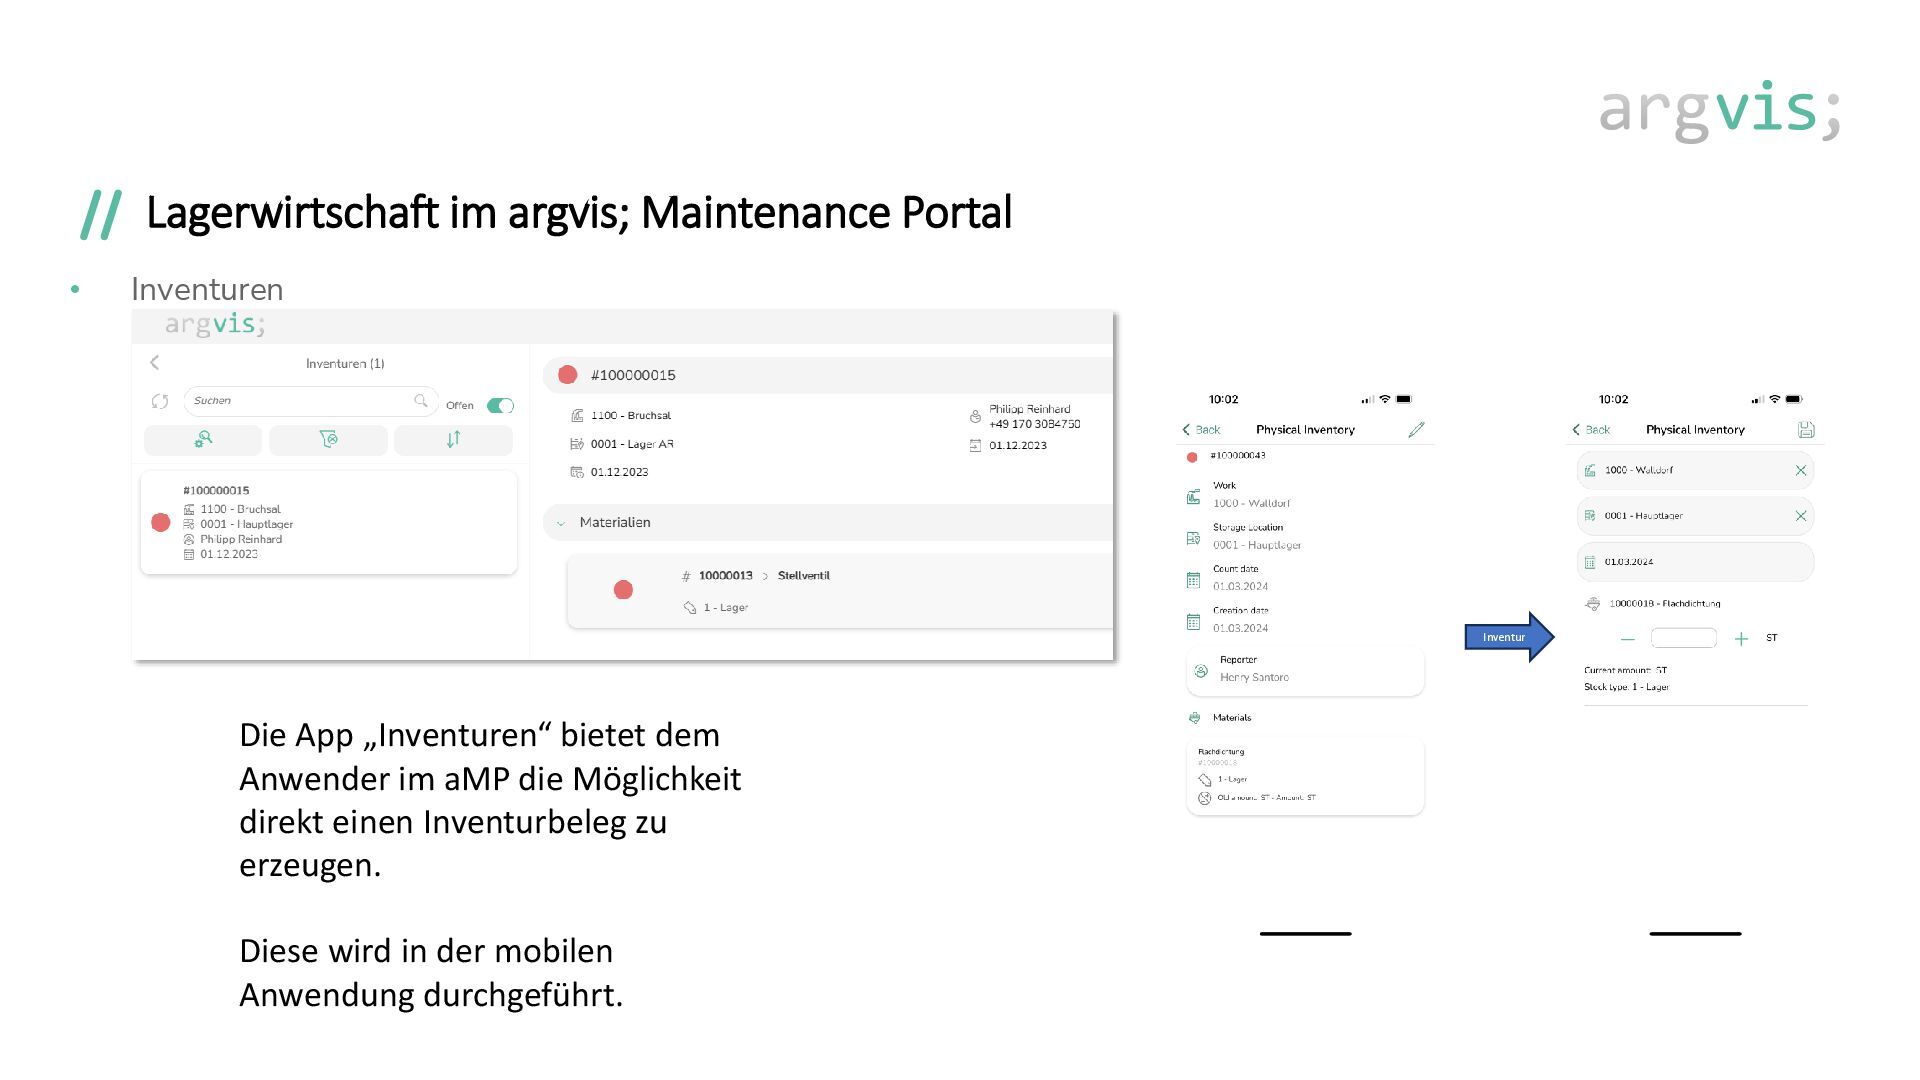The image size is (1920, 1080).
Task: Click 'Philipp Reinhard' text in the inventory card
Action: 241,539
